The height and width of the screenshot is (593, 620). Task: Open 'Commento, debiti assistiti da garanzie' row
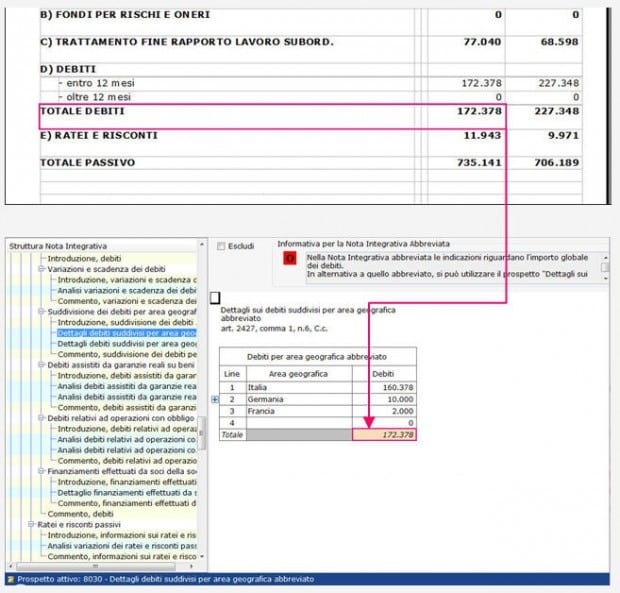127,407
